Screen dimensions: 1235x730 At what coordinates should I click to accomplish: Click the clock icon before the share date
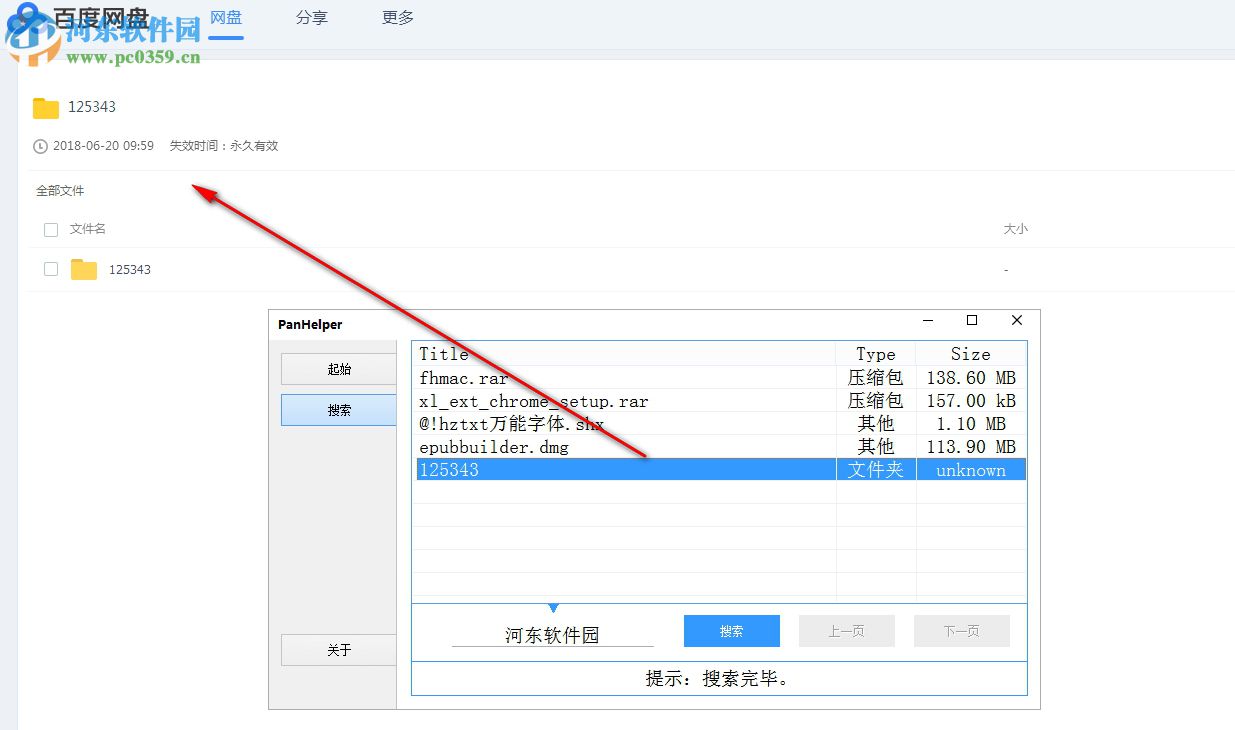click(x=39, y=146)
